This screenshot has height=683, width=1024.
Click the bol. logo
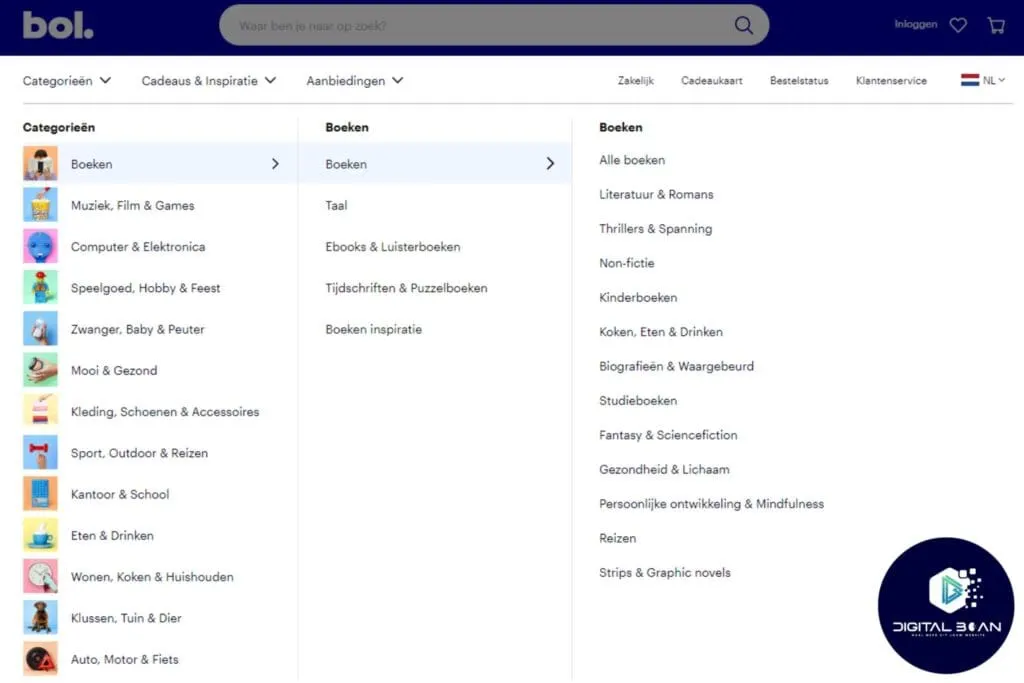point(58,25)
